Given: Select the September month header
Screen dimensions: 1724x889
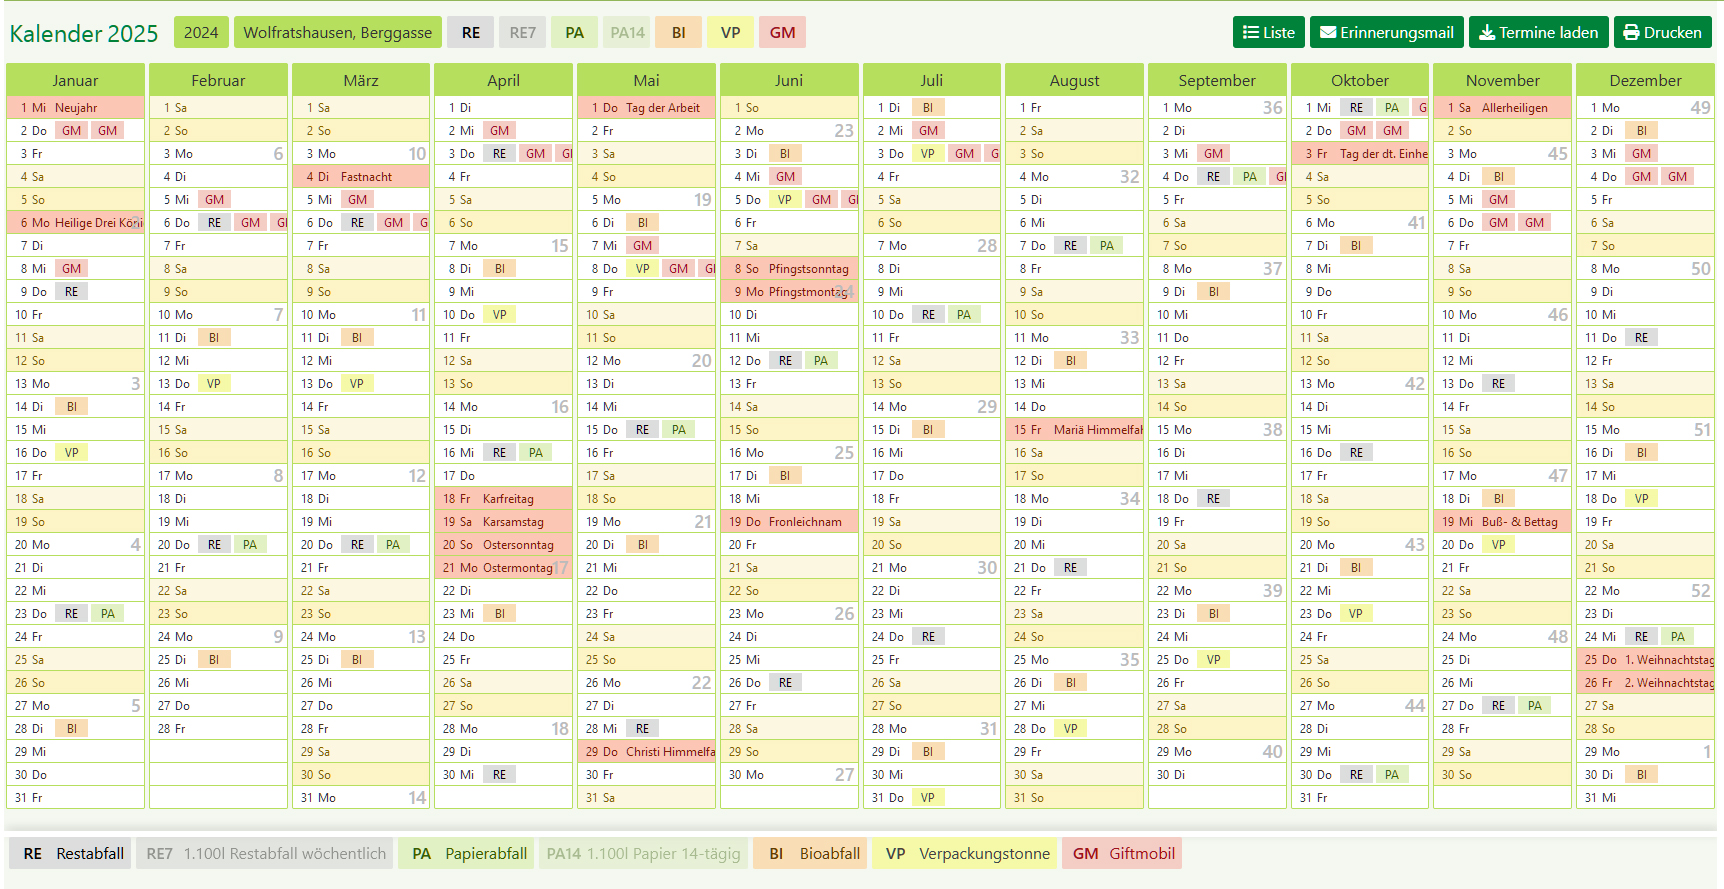Looking at the screenshot, I should point(1217,80).
